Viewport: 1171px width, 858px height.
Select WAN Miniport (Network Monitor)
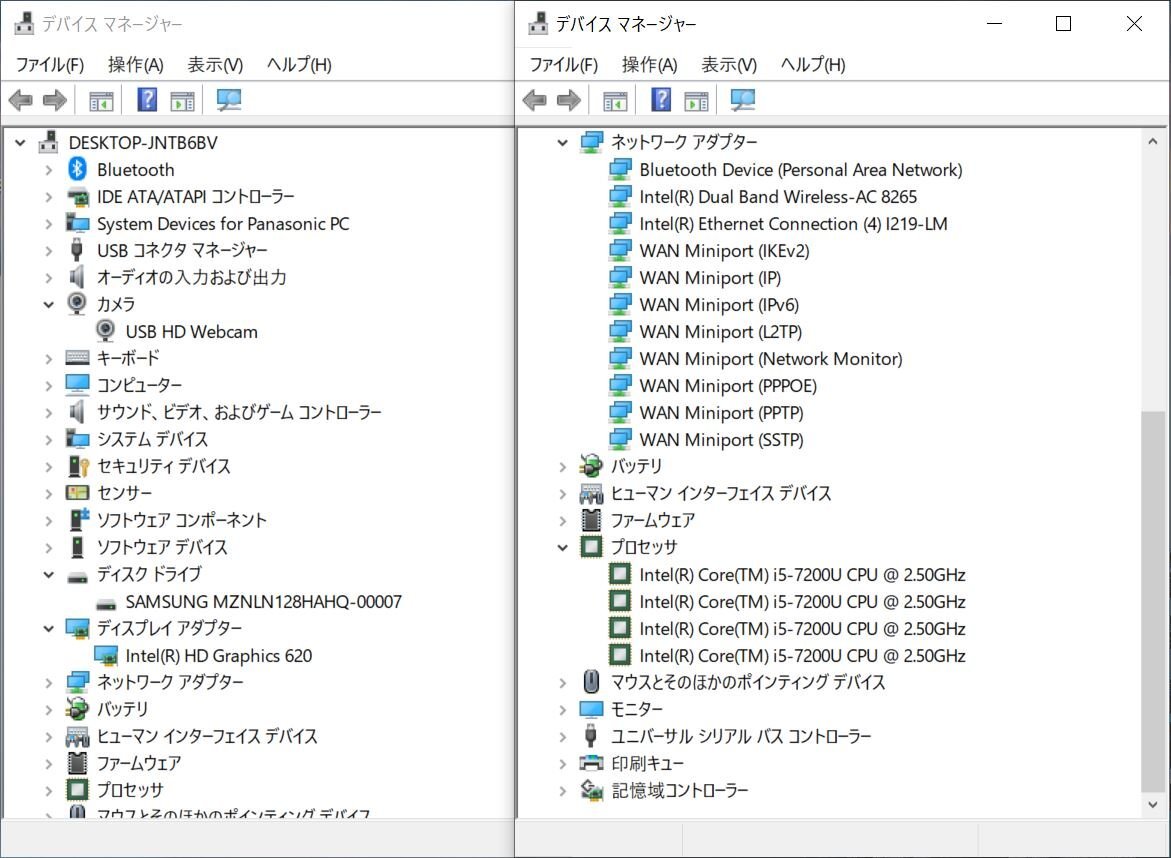(x=771, y=358)
